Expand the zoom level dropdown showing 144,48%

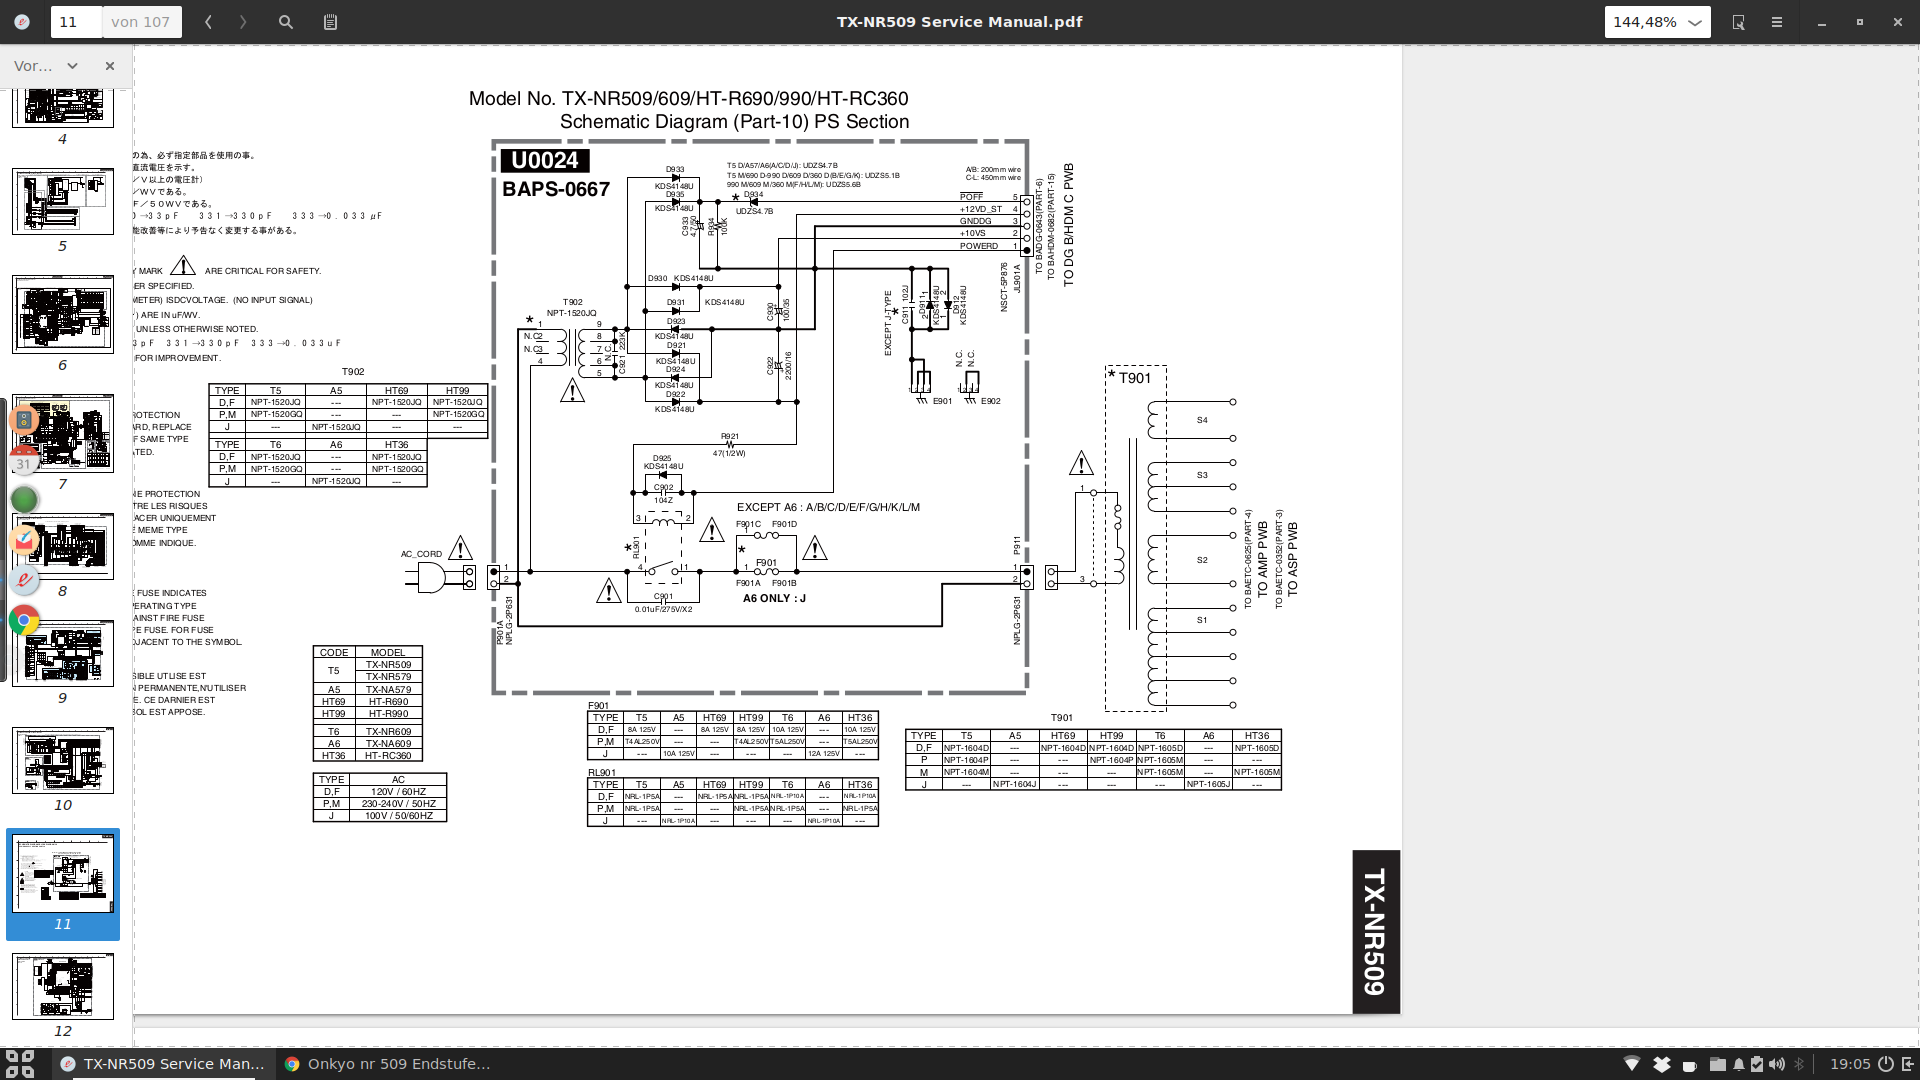pos(1657,22)
